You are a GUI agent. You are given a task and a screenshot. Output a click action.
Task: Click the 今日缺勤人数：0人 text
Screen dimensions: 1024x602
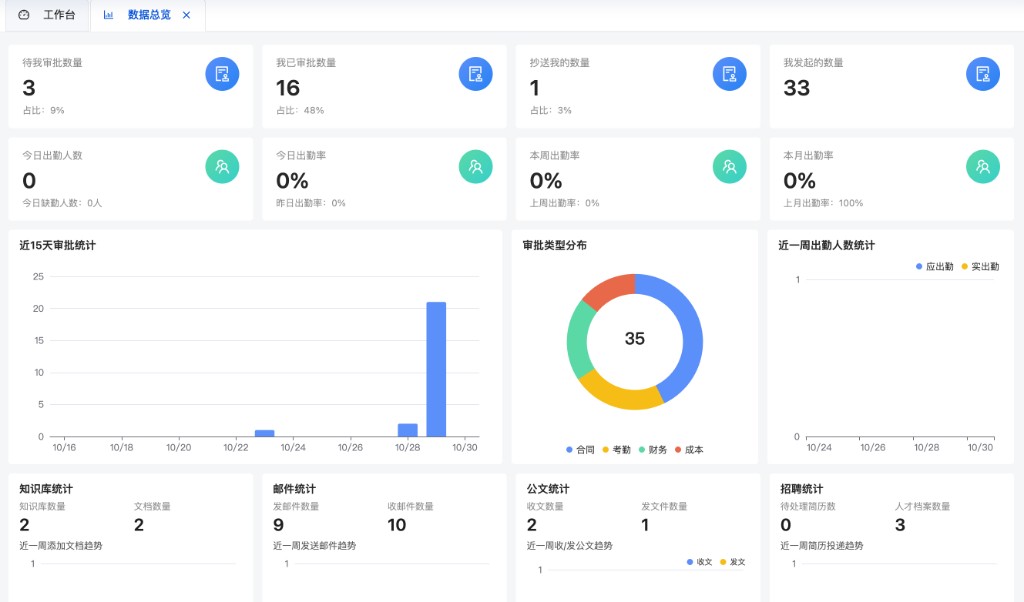62,203
